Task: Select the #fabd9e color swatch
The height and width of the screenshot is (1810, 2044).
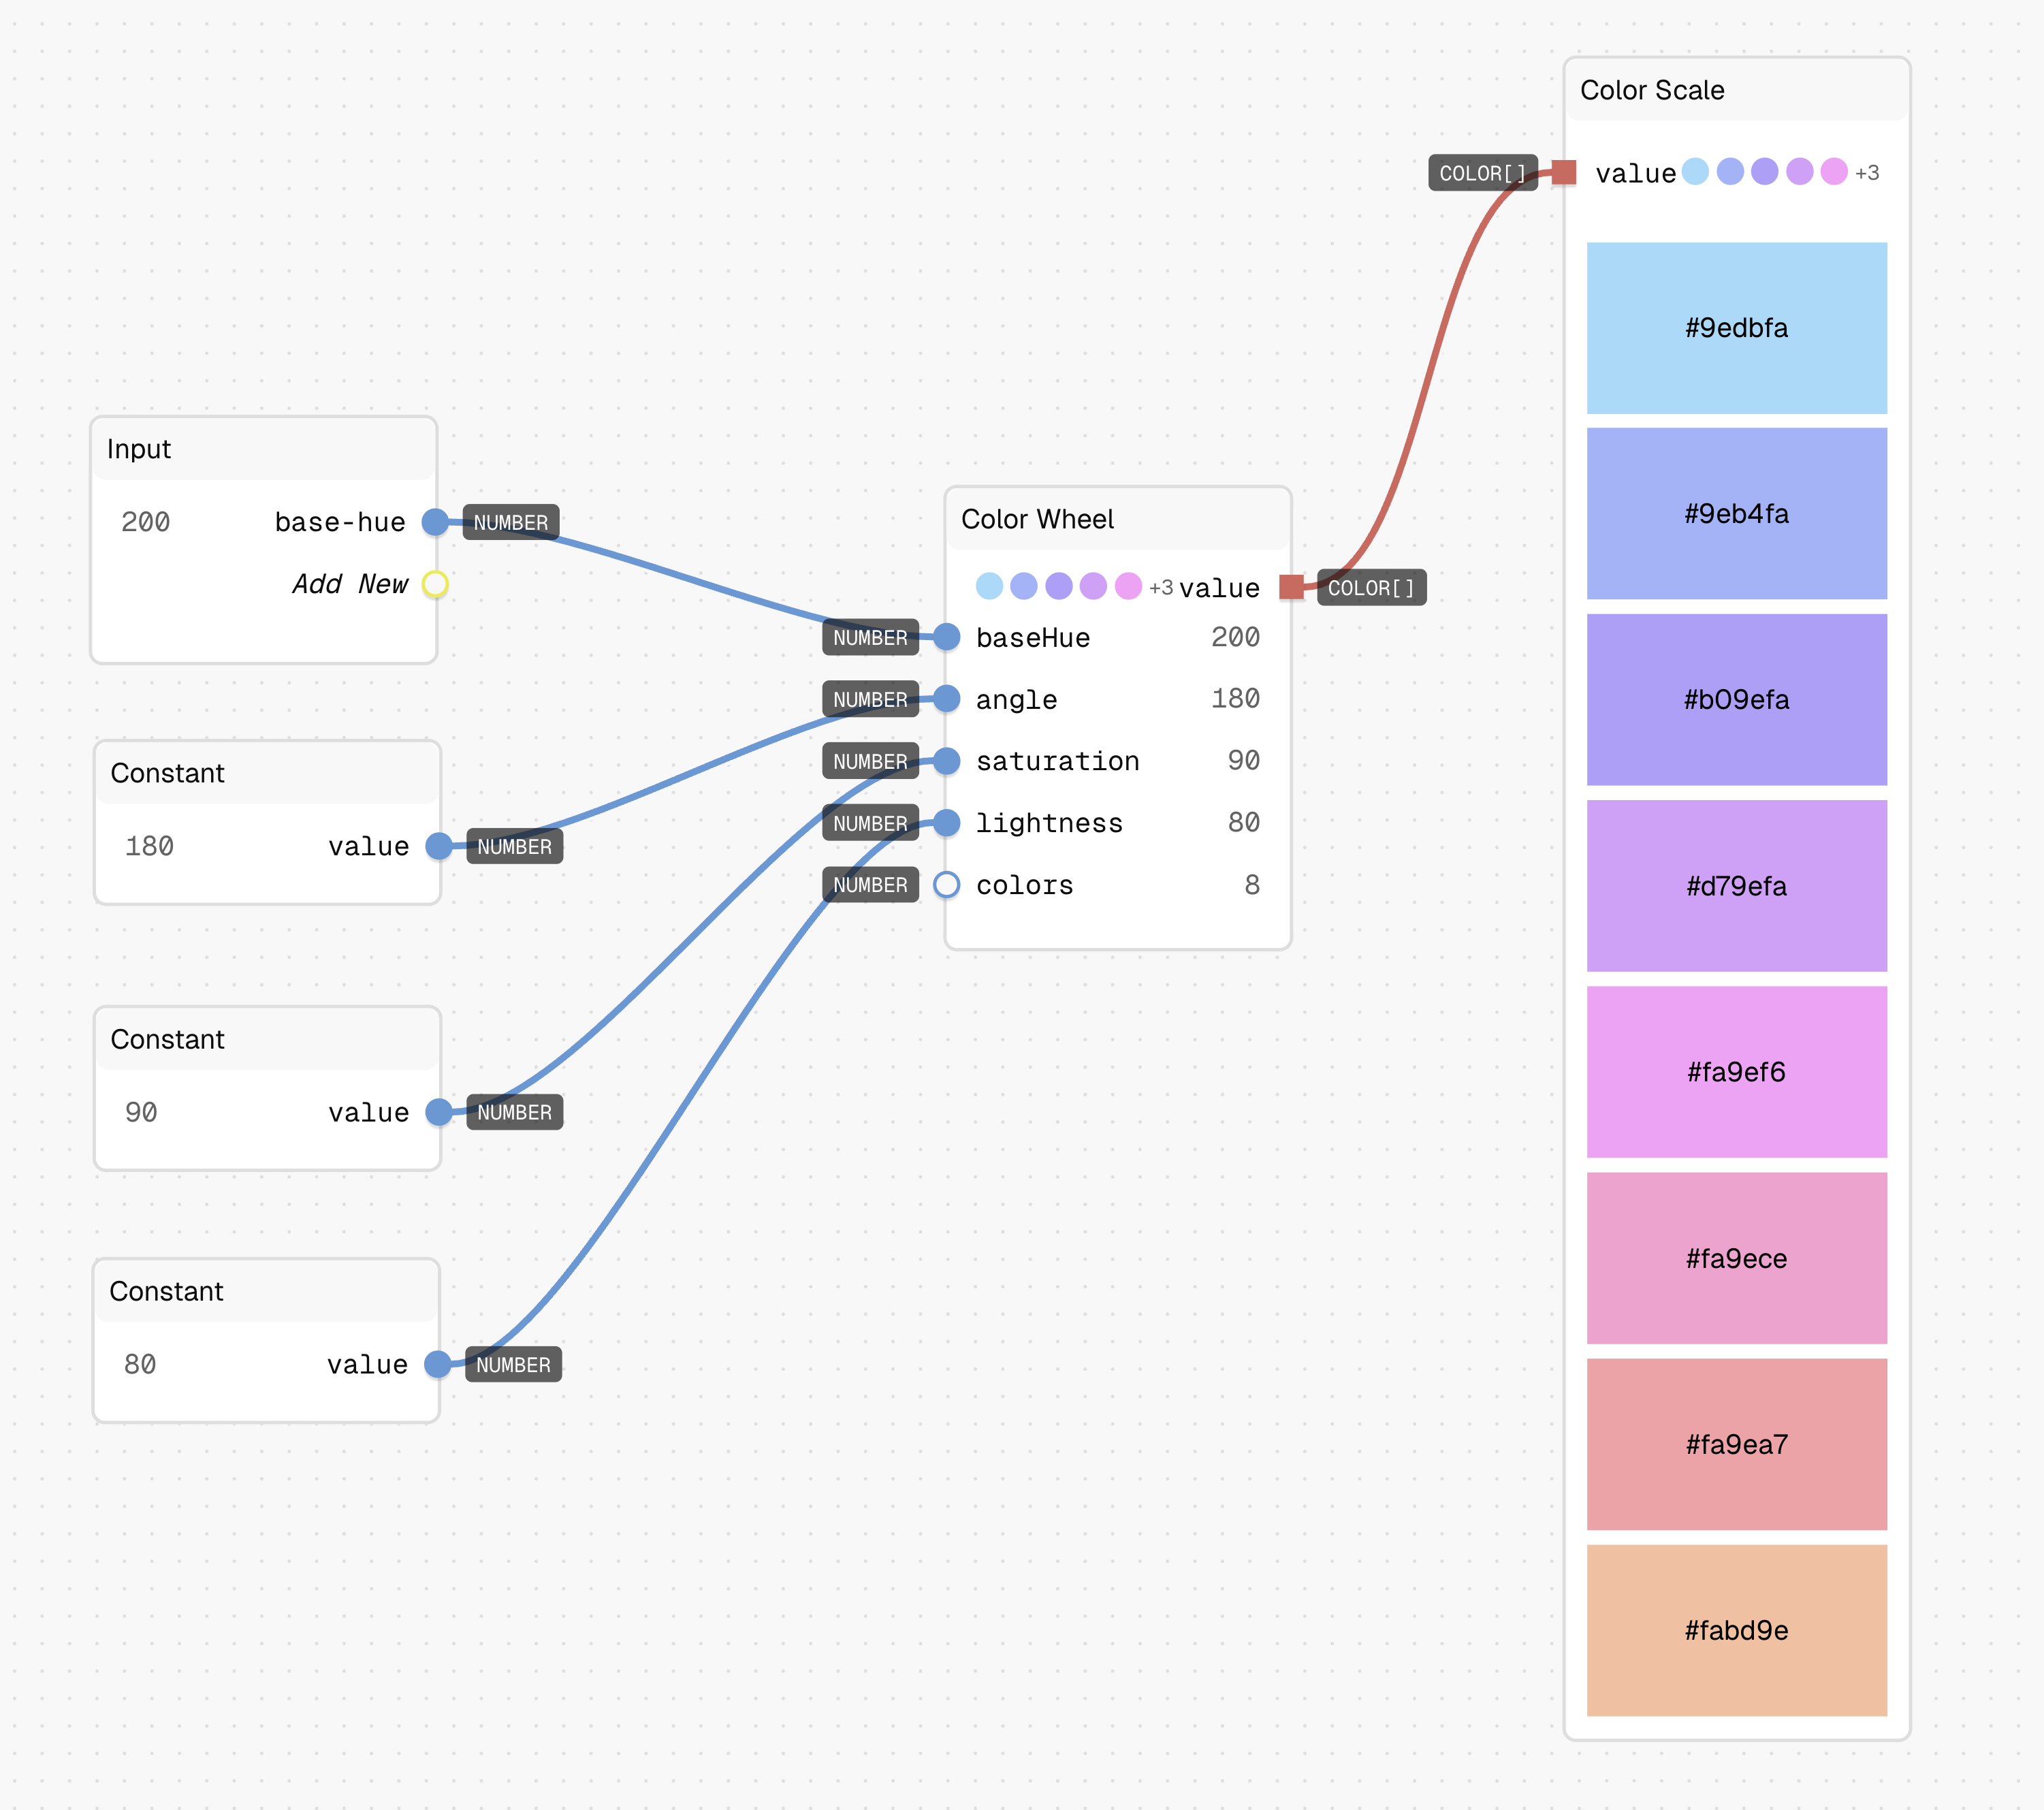Action: pyautogui.click(x=1736, y=1630)
